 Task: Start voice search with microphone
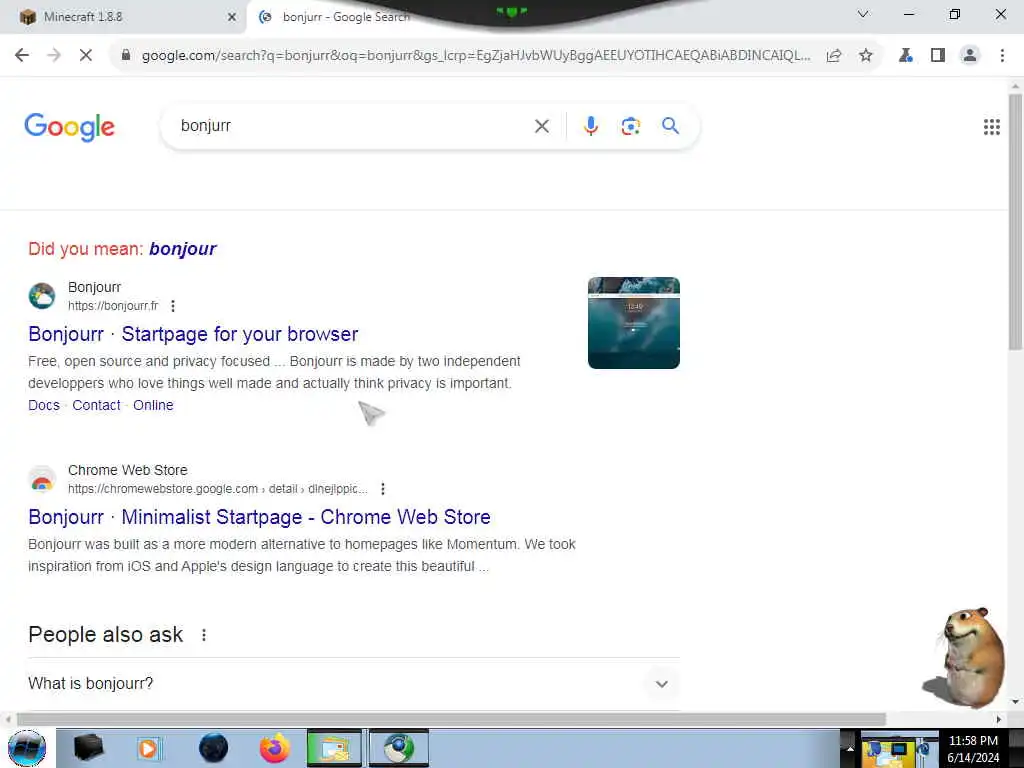click(x=590, y=125)
